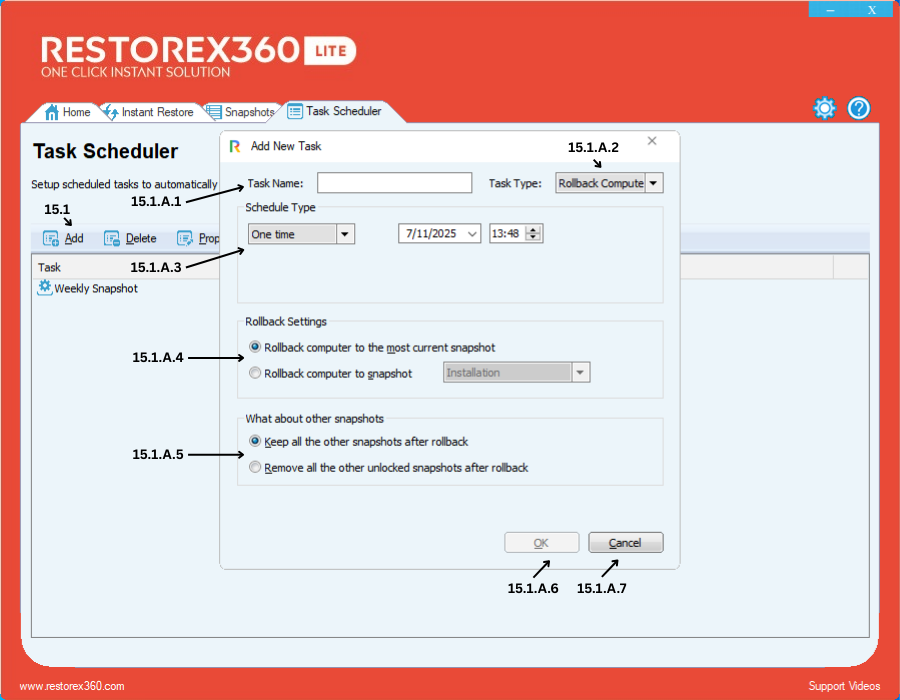Select Remove all other unlocked snapshots option

point(256,467)
